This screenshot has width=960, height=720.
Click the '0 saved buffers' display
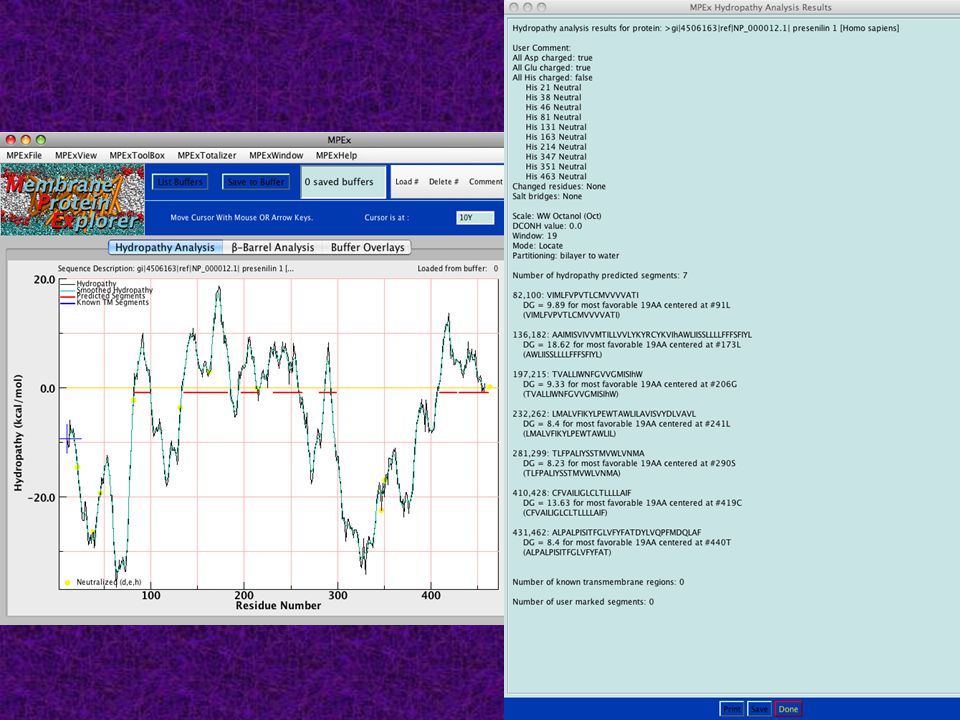point(343,182)
